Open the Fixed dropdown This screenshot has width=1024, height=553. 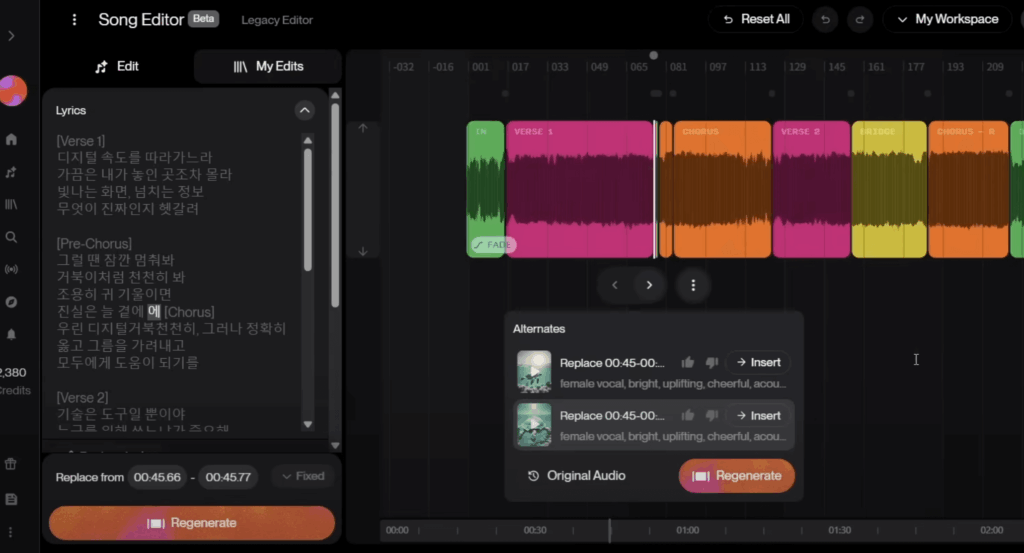pyautogui.click(x=302, y=476)
